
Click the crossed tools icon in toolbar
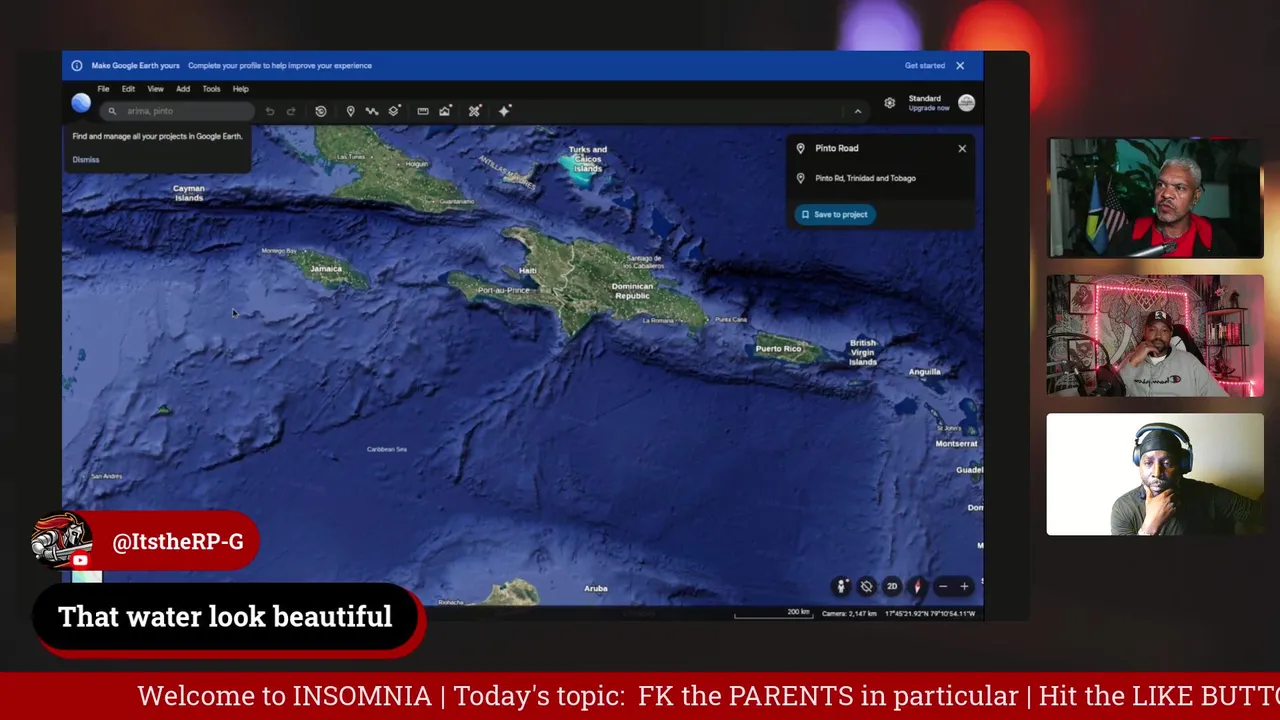(x=474, y=111)
